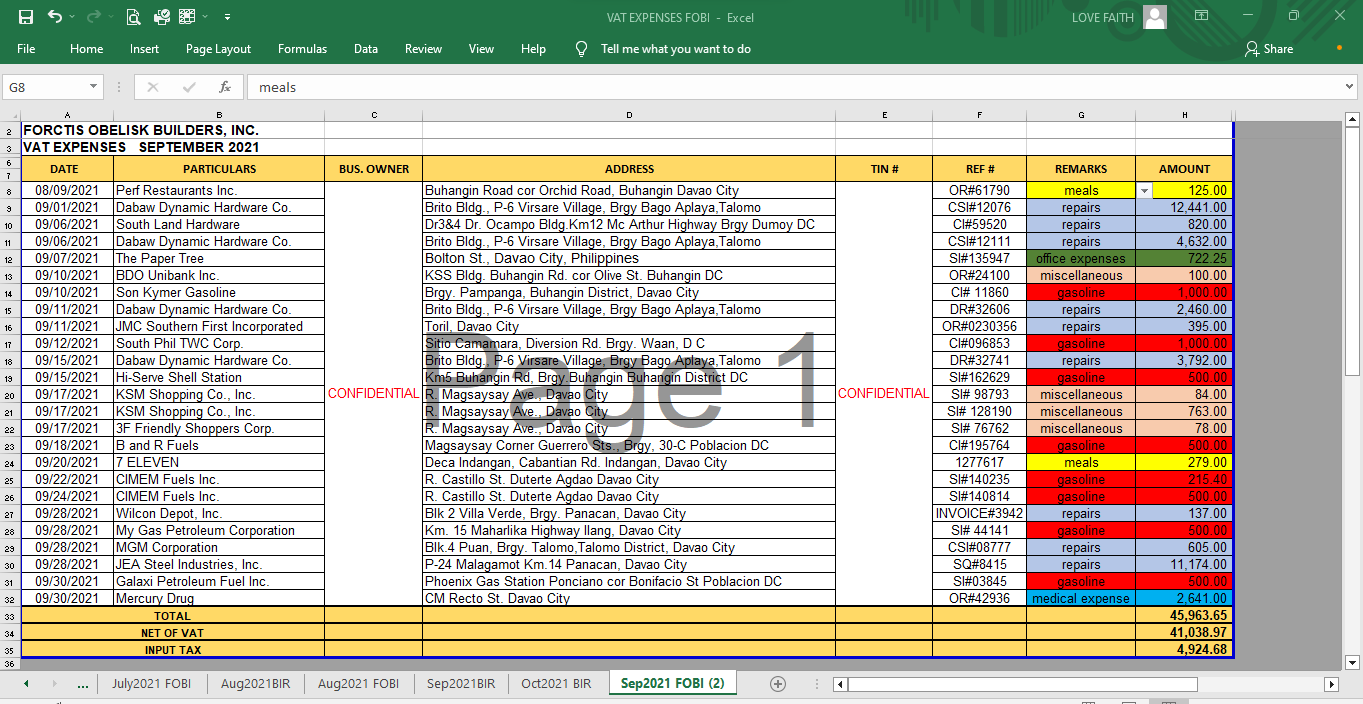This screenshot has width=1363, height=704.
Task: Select the Sep2021 FOBI (2) sheet tab
Action: pos(672,684)
